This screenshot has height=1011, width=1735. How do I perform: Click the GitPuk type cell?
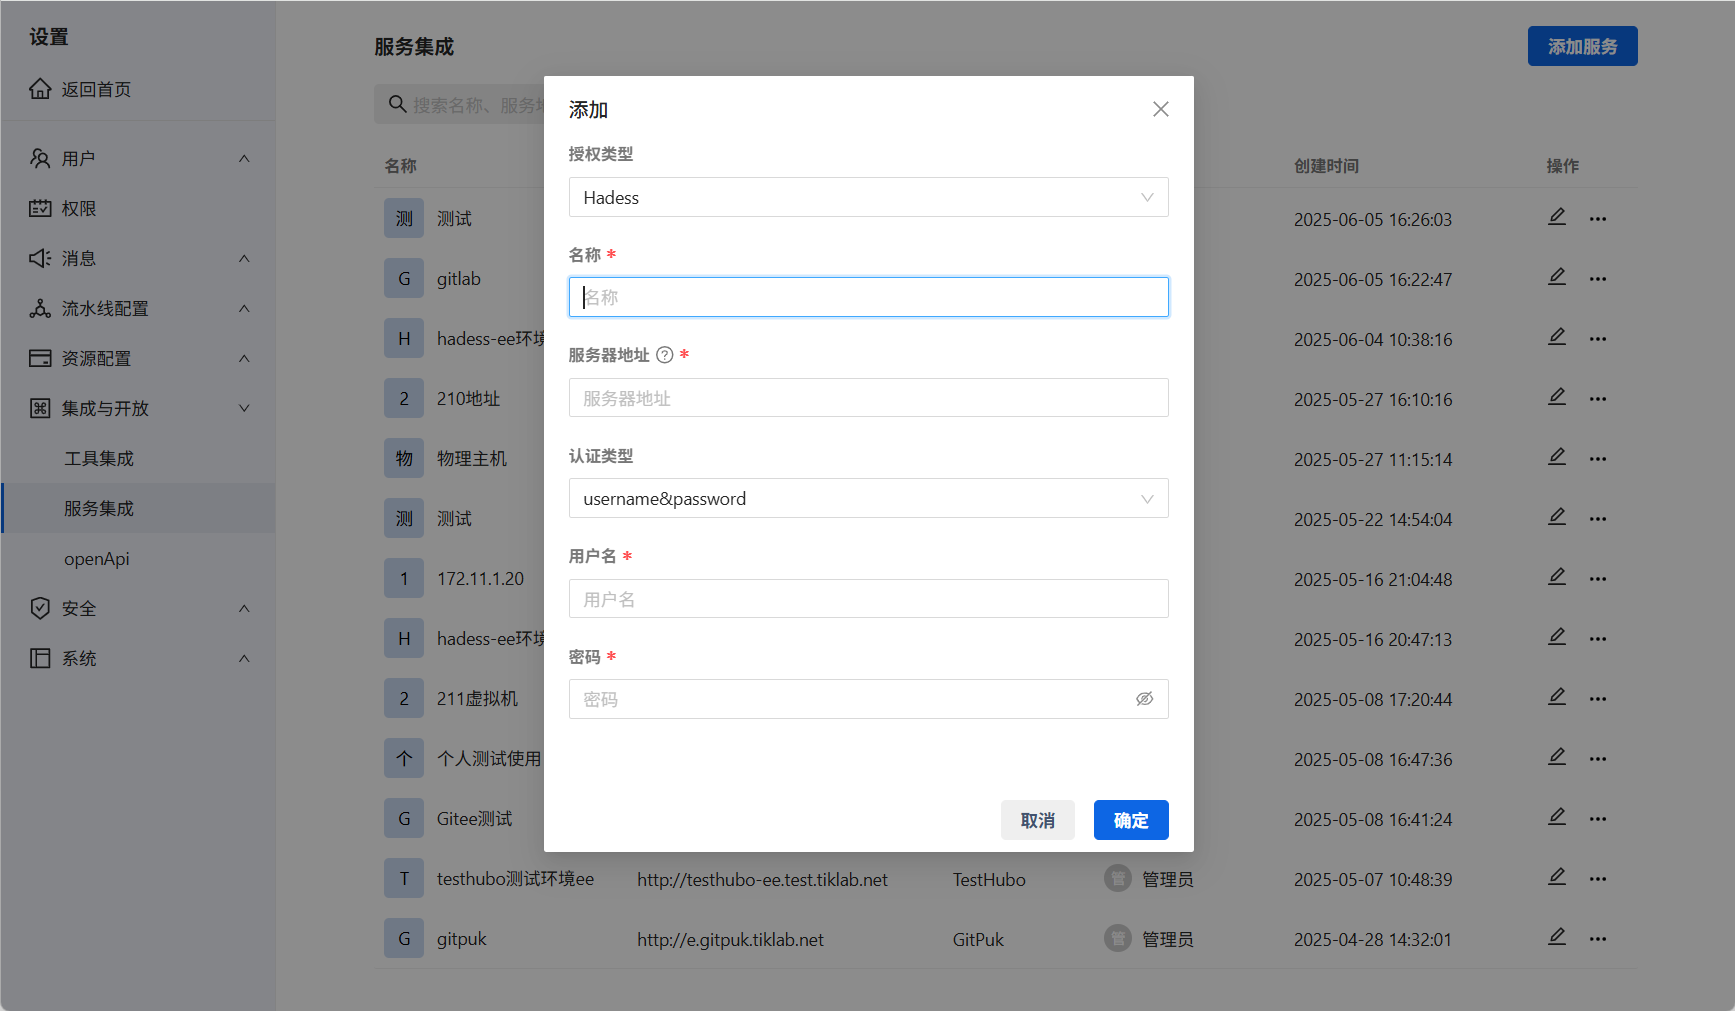pyautogui.click(x=978, y=939)
